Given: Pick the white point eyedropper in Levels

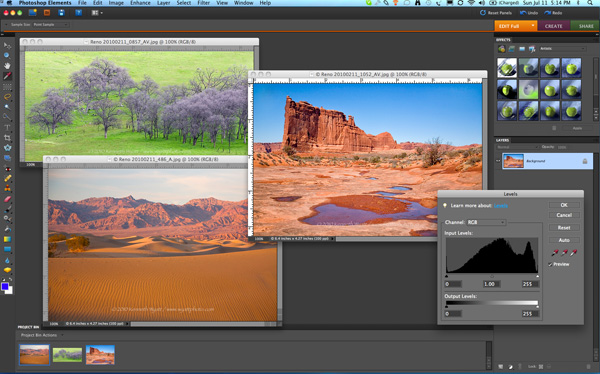Looking at the screenshot, I should pos(573,253).
